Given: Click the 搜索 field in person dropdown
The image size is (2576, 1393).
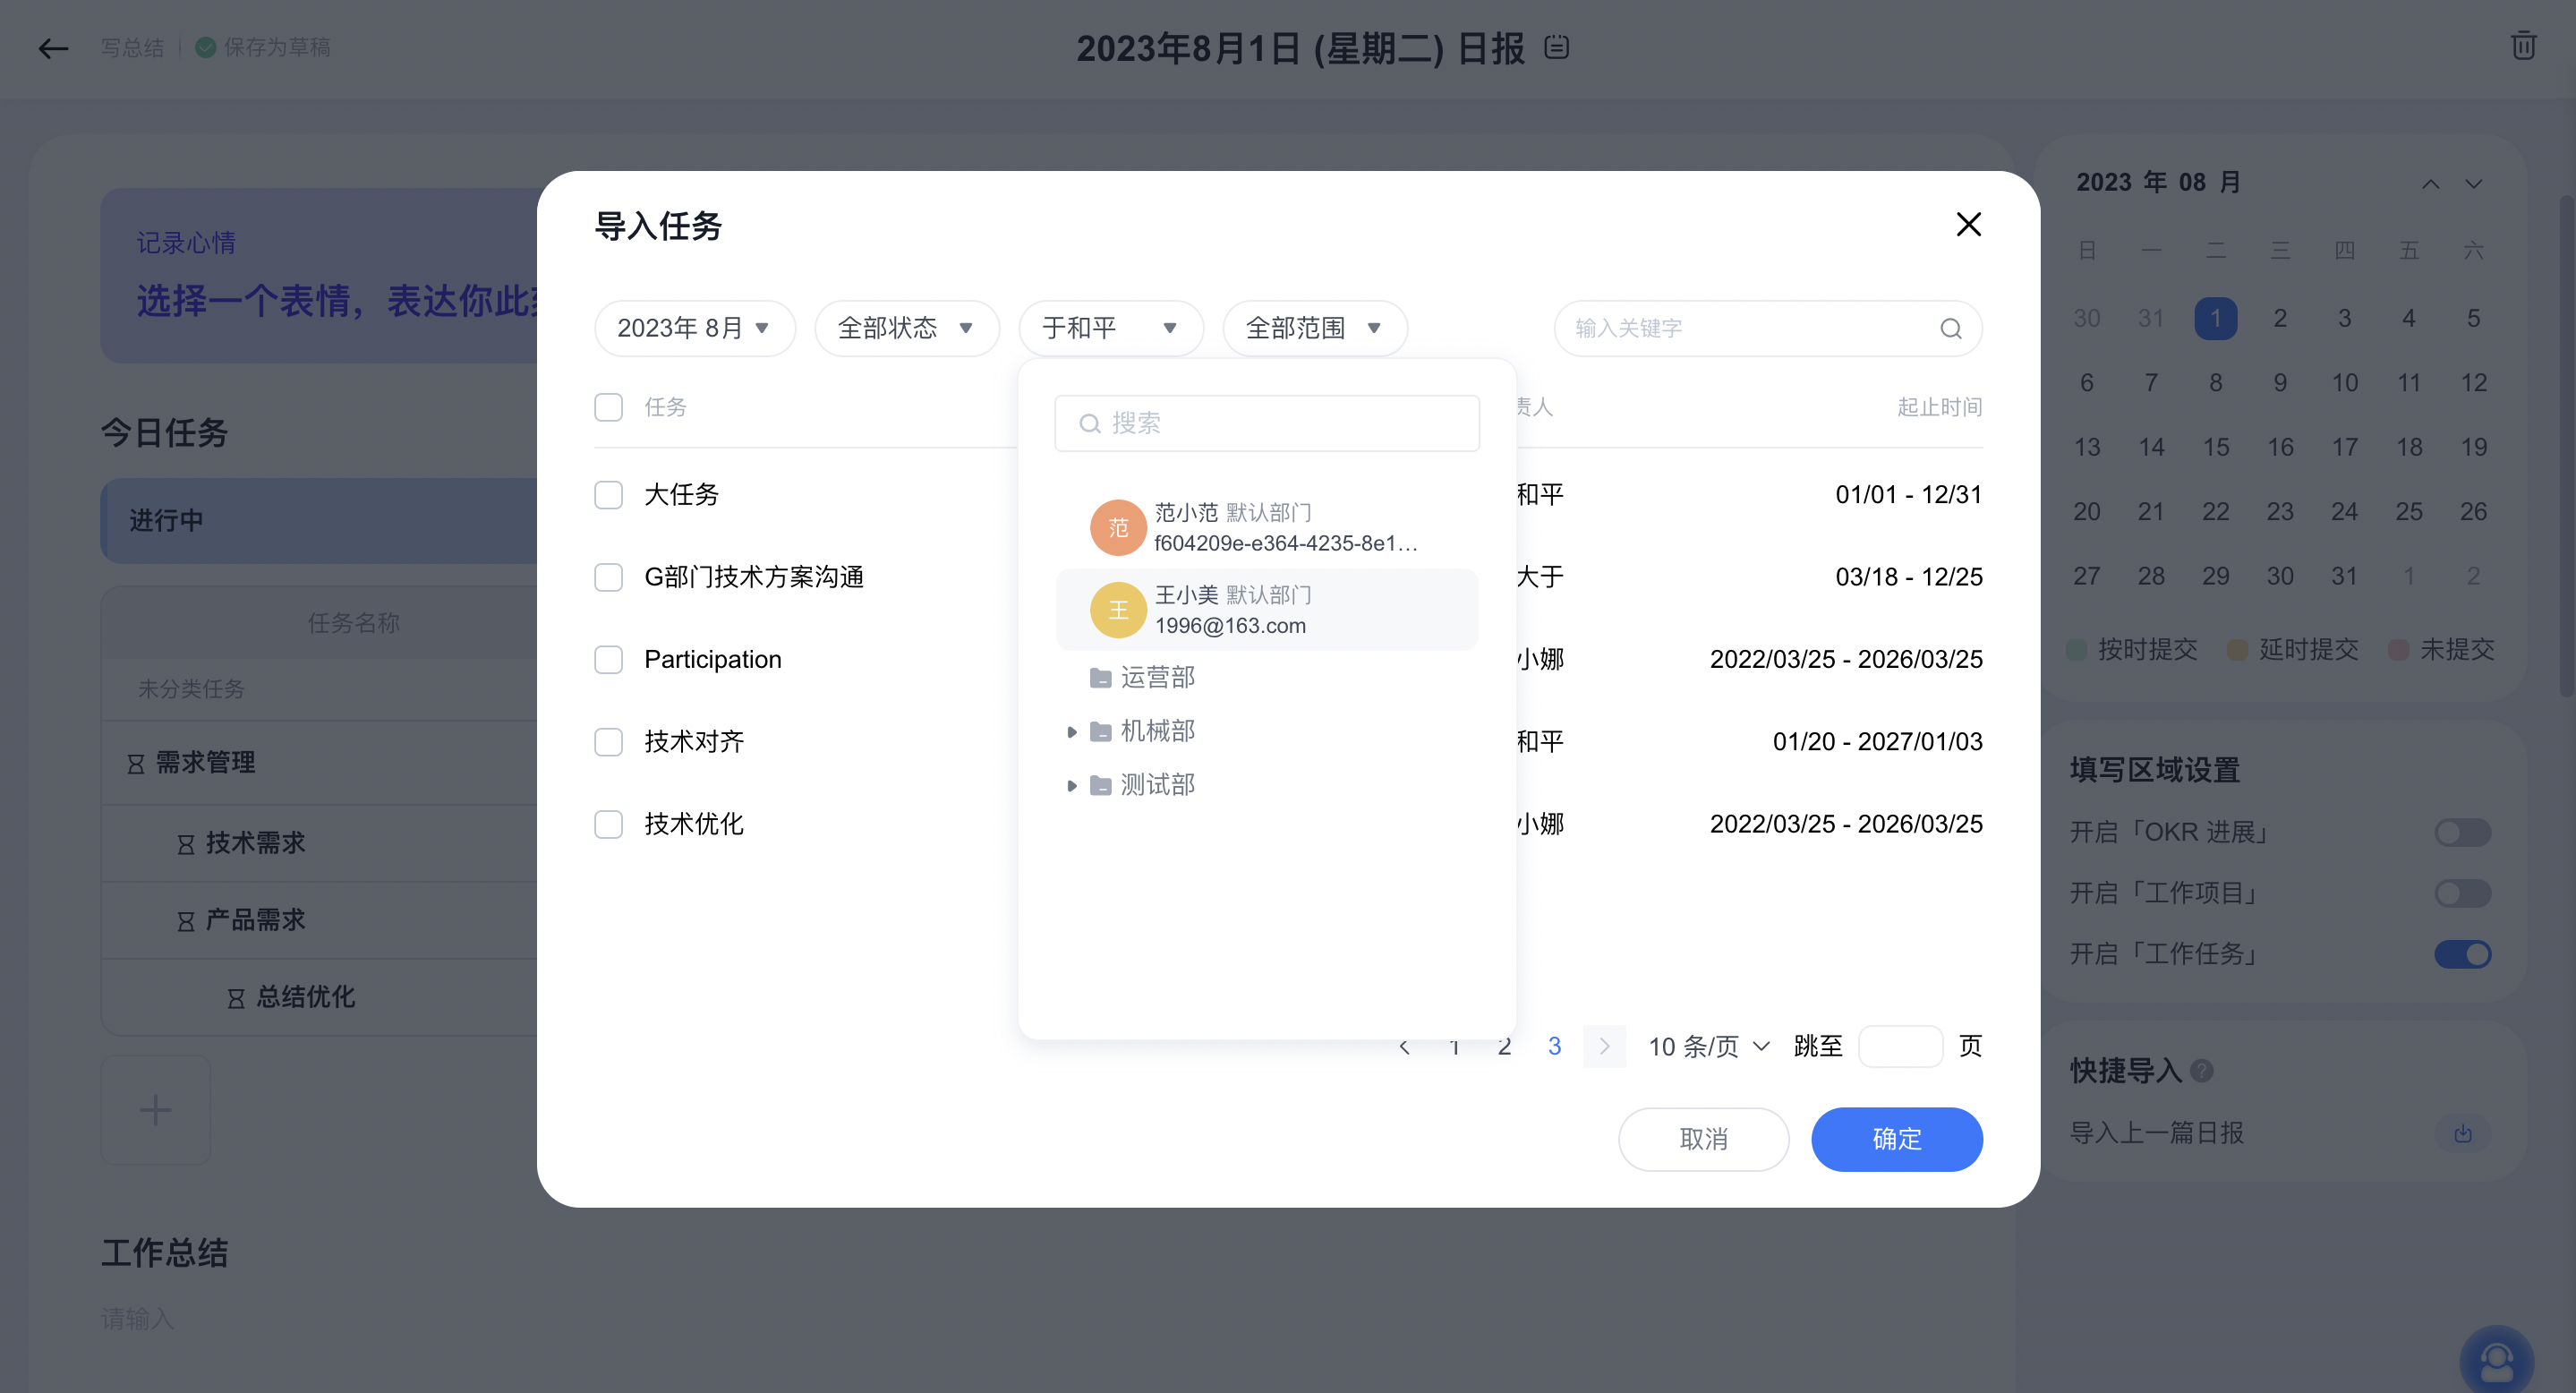Looking at the screenshot, I should (1267, 423).
